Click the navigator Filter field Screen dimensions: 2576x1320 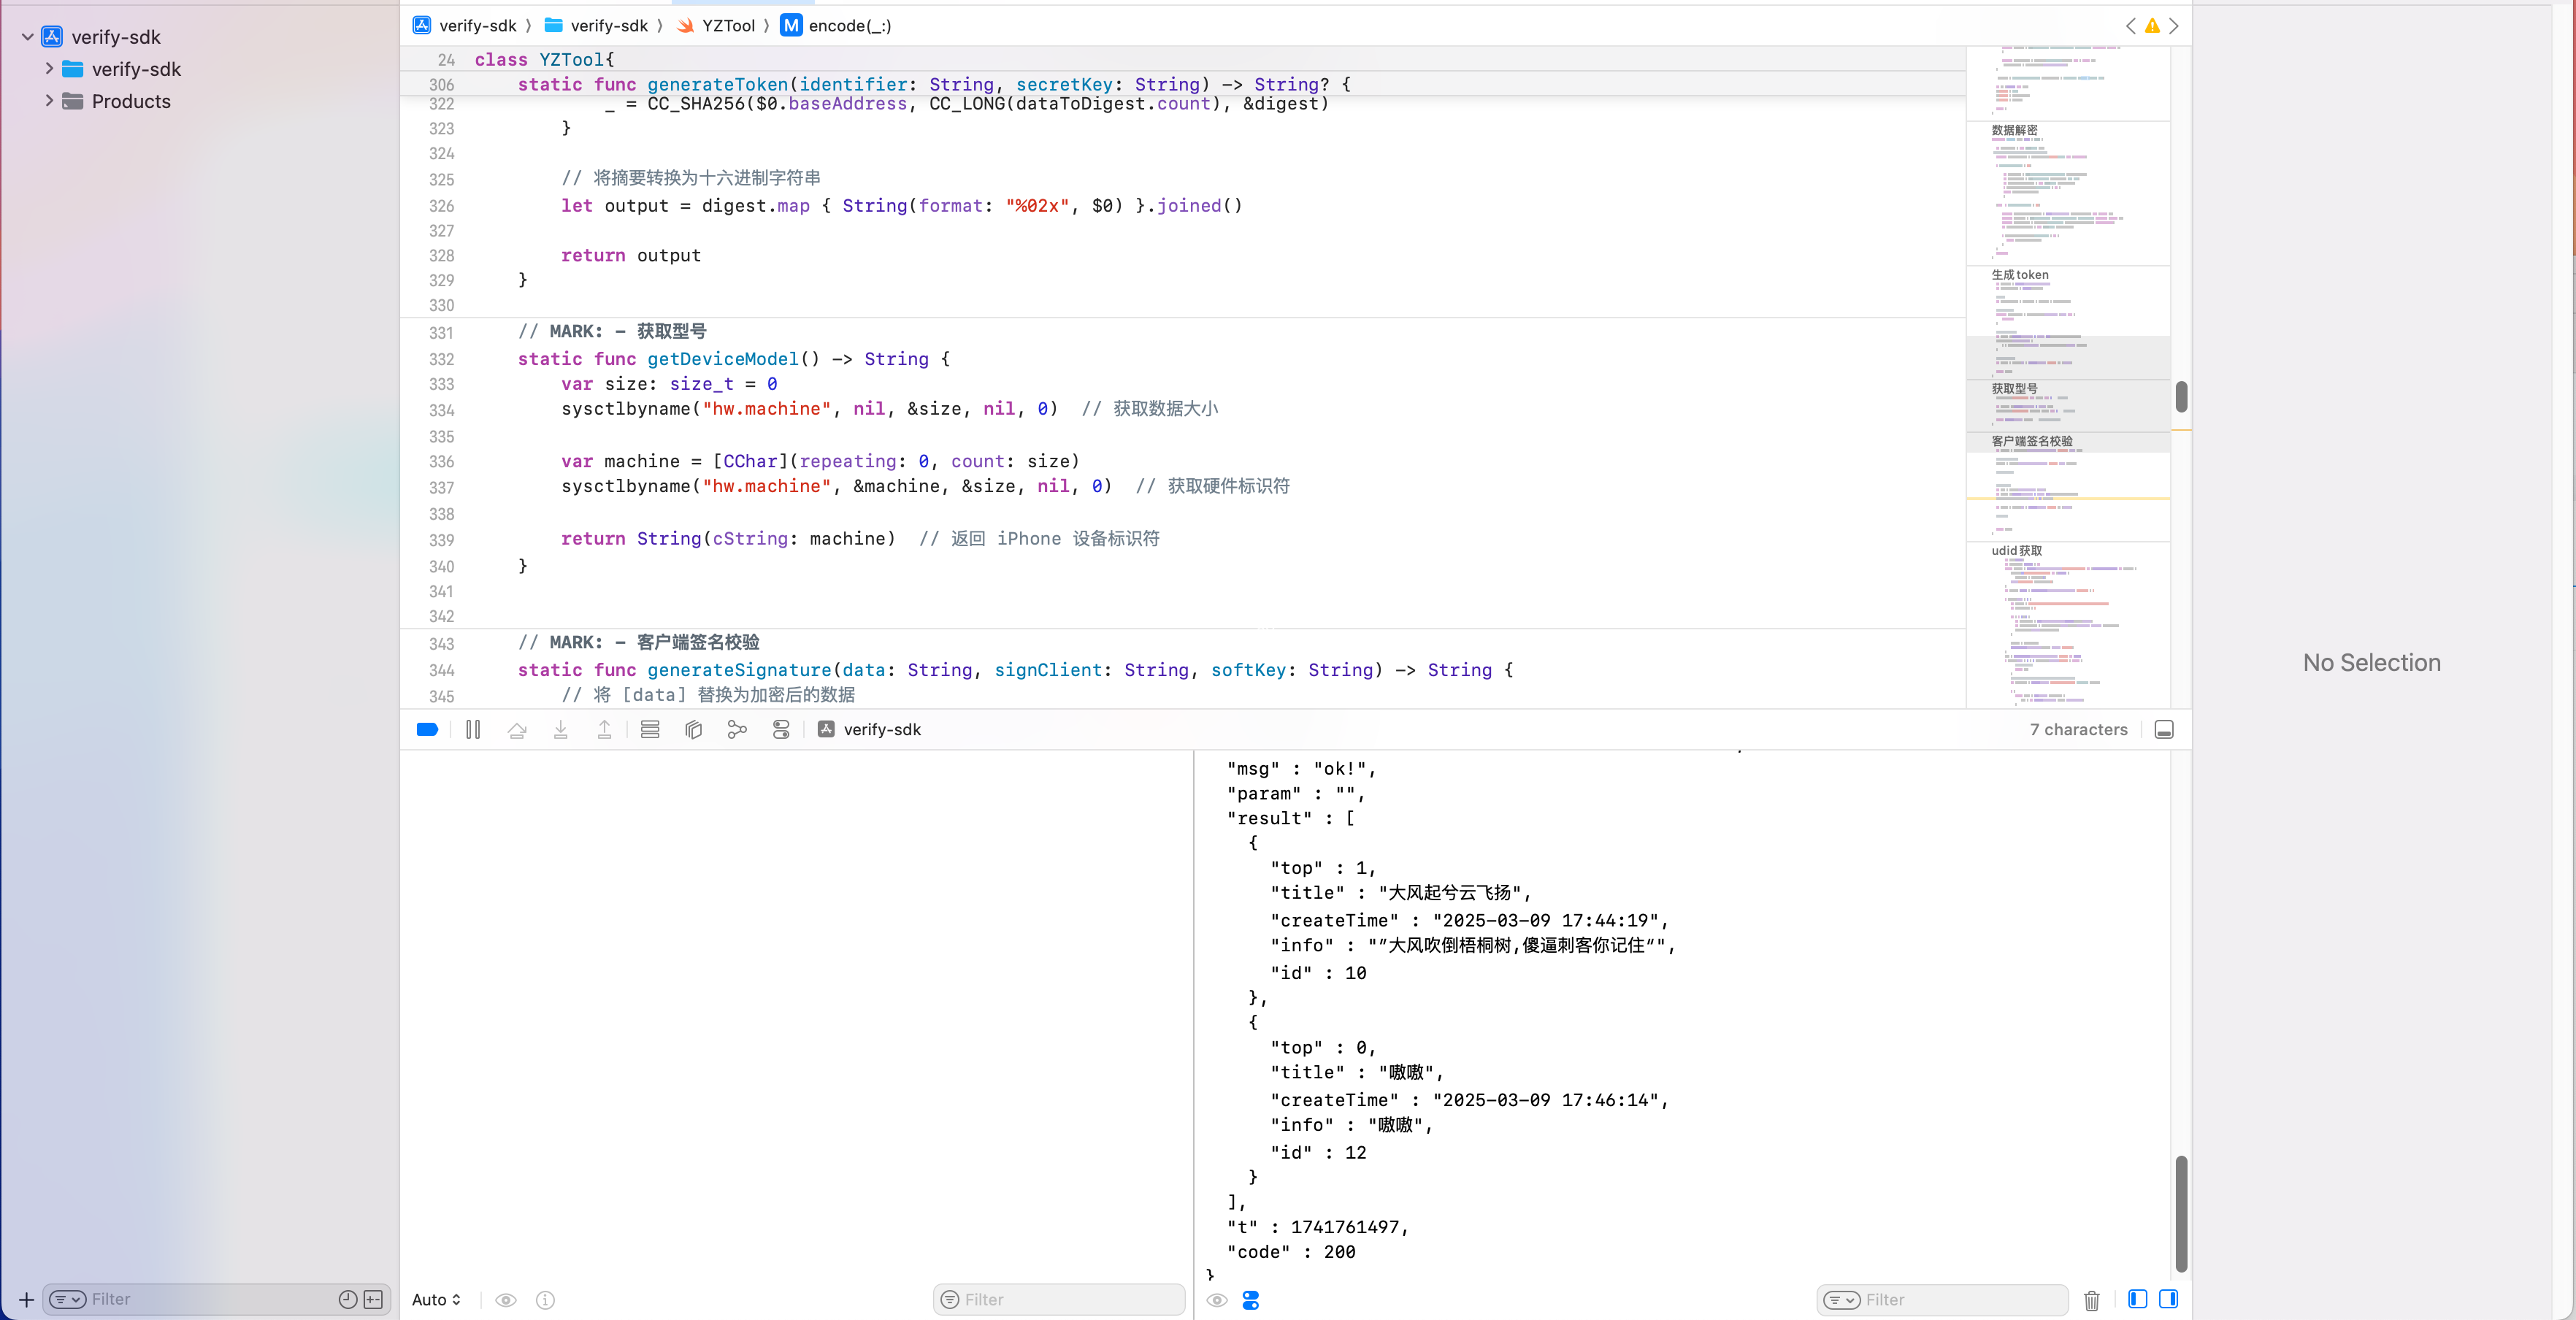(200, 1299)
